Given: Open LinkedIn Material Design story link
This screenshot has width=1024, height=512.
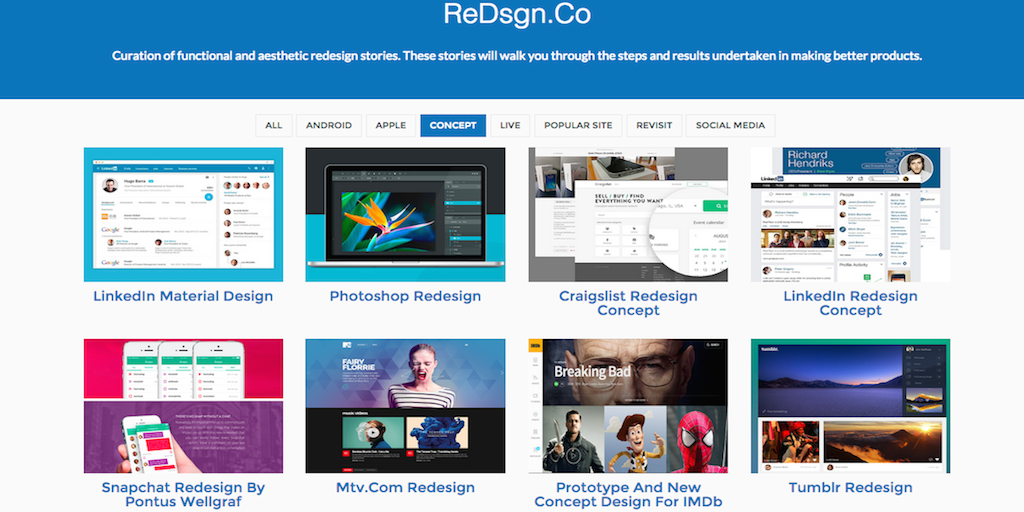Looking at the screenshot, I should [x=183, y=296].
